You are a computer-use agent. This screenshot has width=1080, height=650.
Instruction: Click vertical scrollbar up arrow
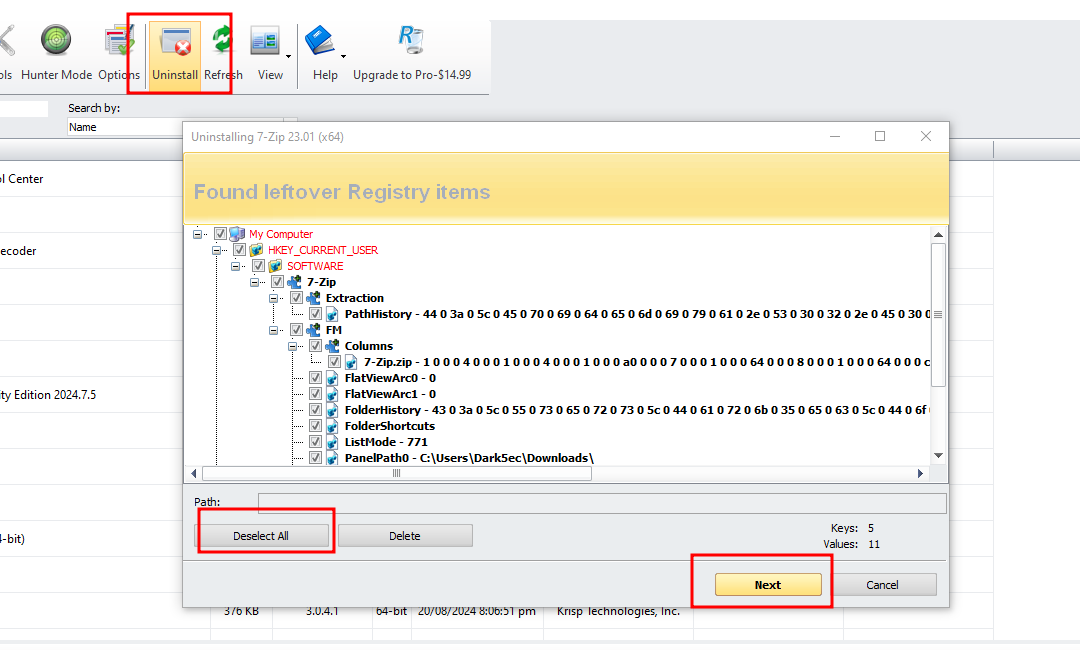(938, 235)
